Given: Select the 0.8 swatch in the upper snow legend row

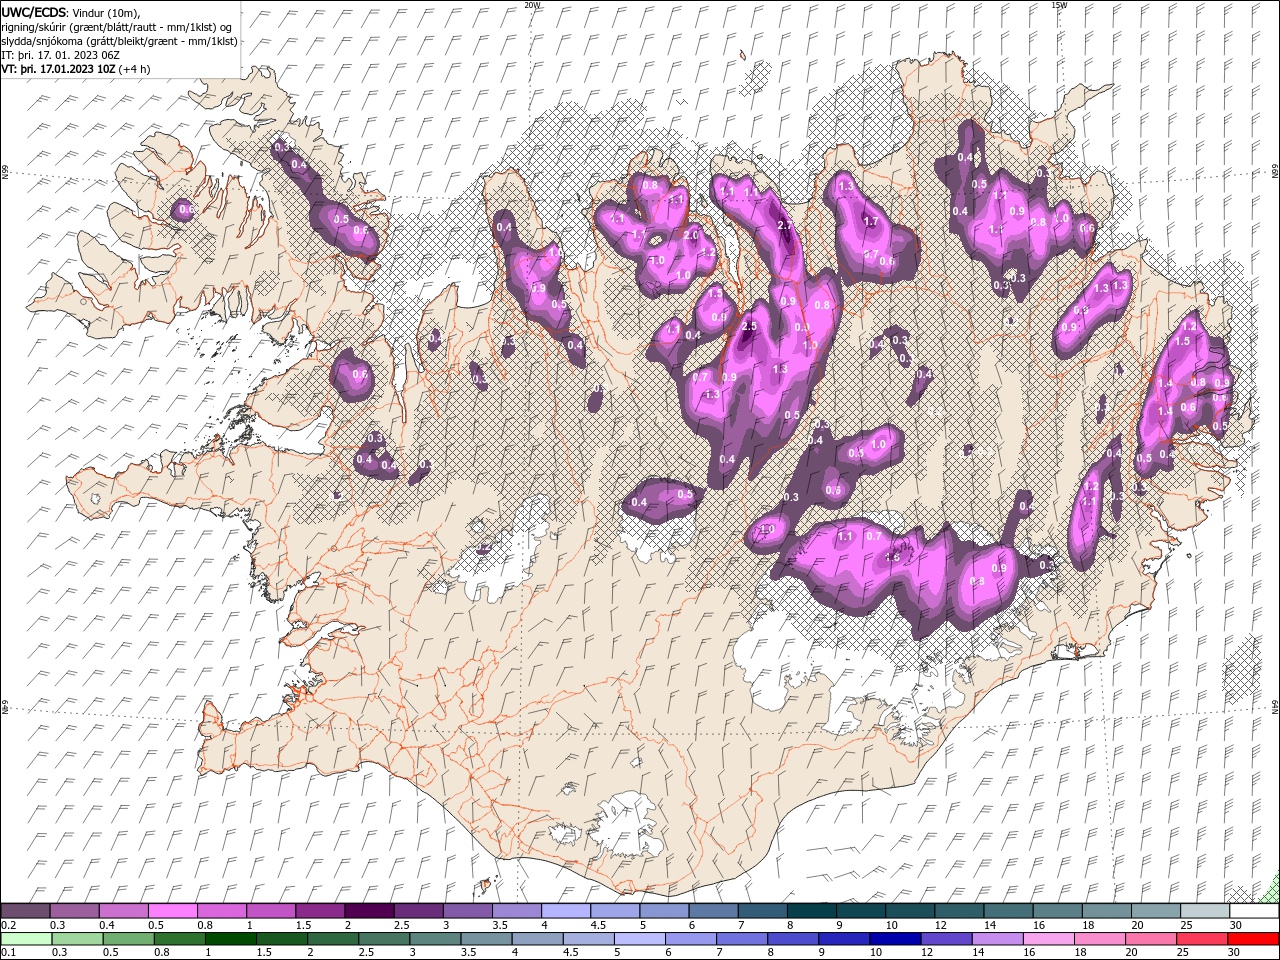Looking at the screenshot, I should 221,911.
